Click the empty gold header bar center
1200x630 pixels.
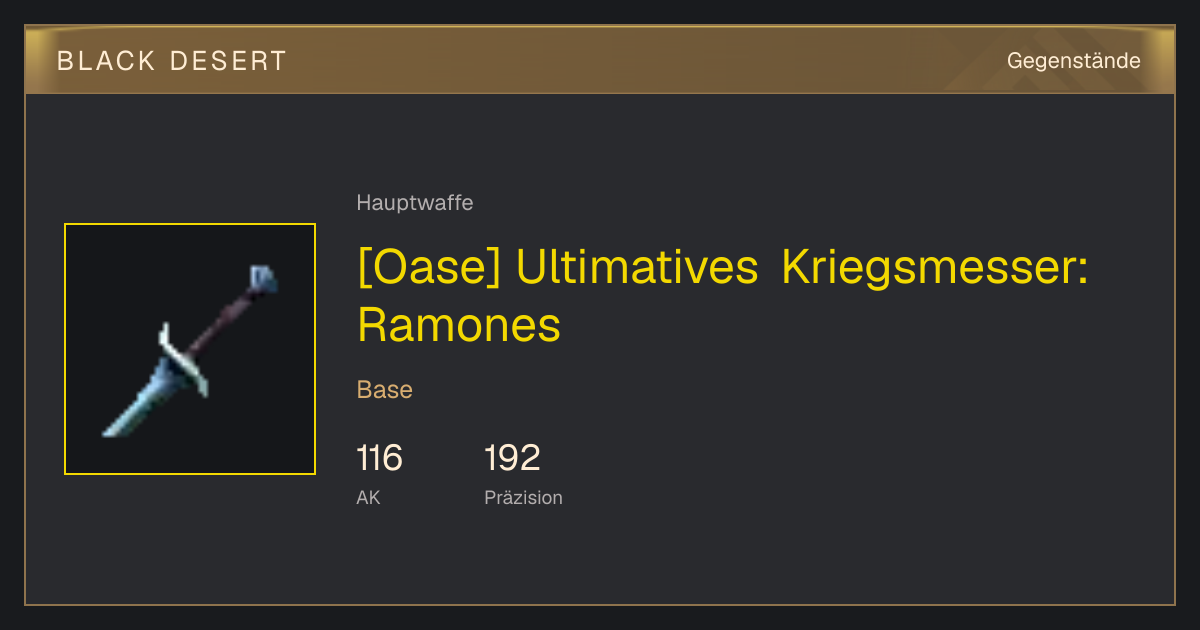pos(600,61)
